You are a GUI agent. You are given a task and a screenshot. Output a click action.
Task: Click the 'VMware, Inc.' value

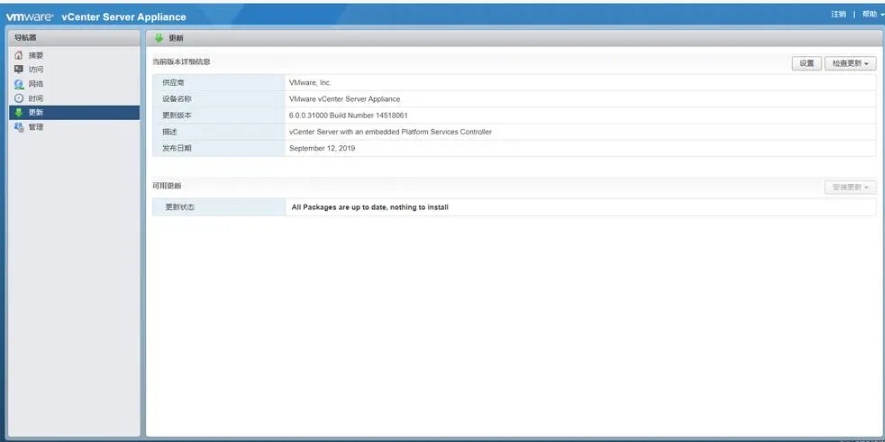point(310,82)
